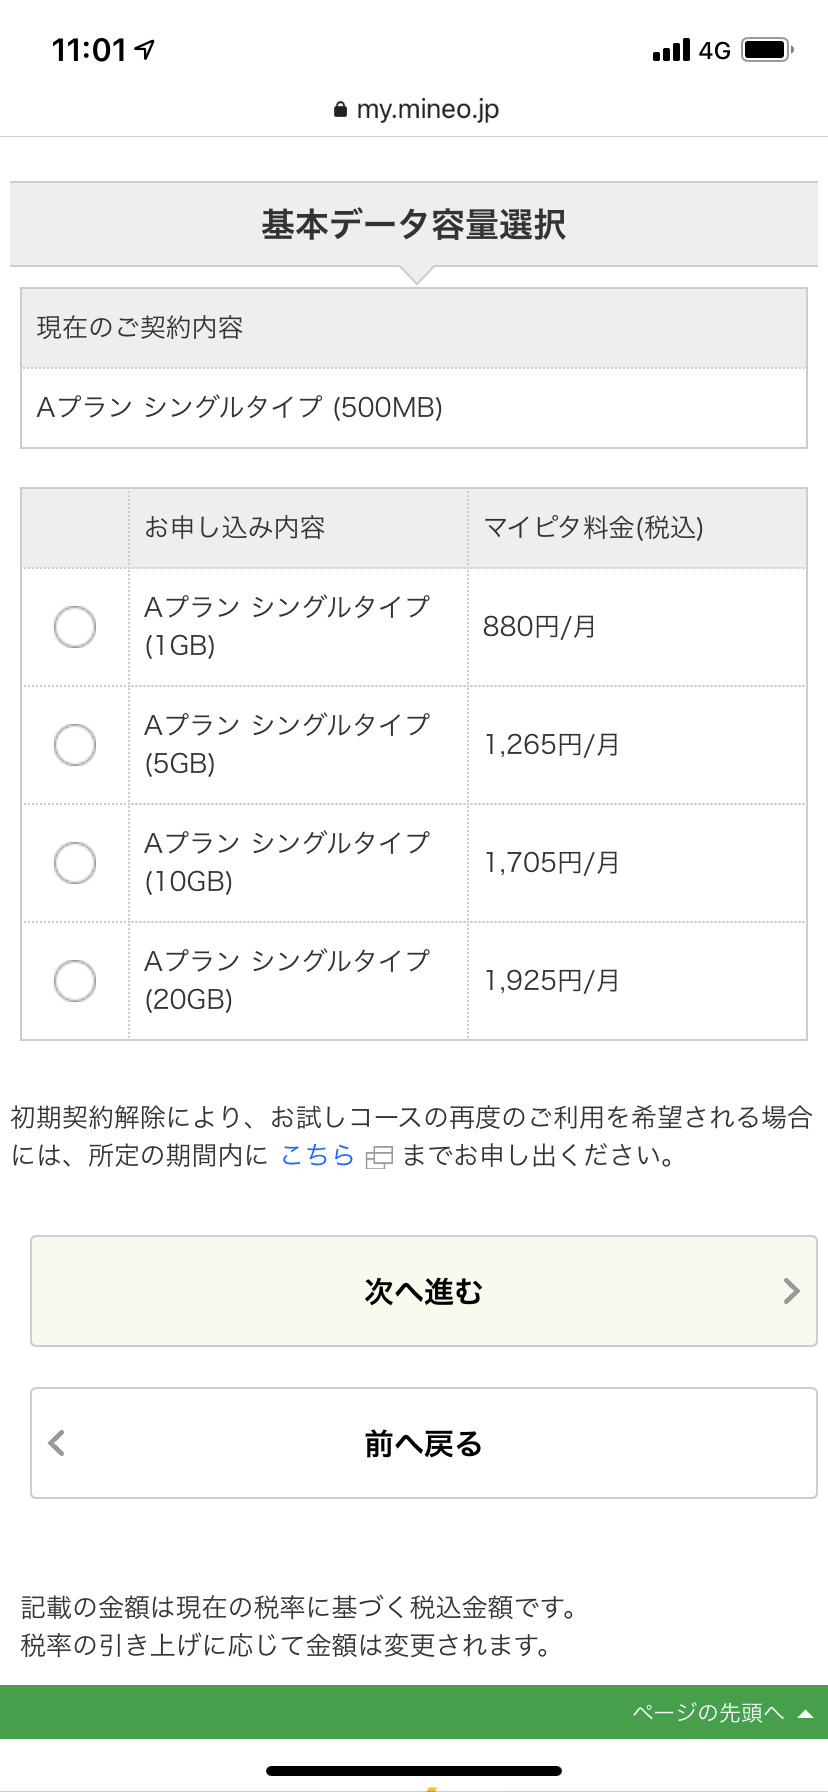Select the 5GB plan radio button
Image resolution: width=828 pixels, height=1792 pixels.
[75, 745]
